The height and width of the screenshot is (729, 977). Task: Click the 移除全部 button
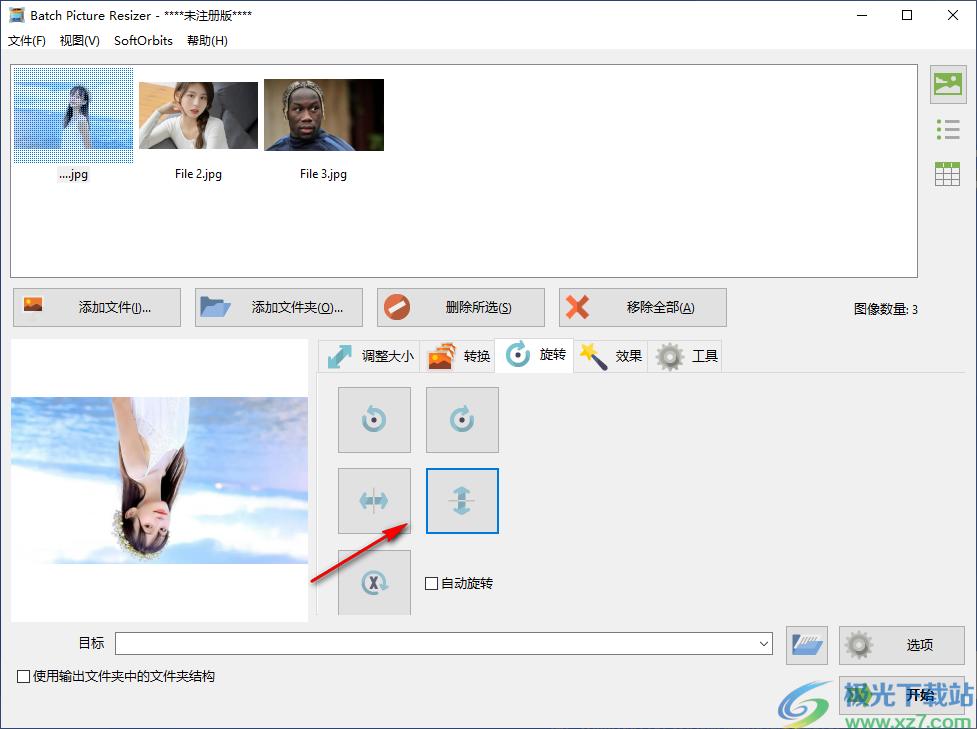[643, 308]
